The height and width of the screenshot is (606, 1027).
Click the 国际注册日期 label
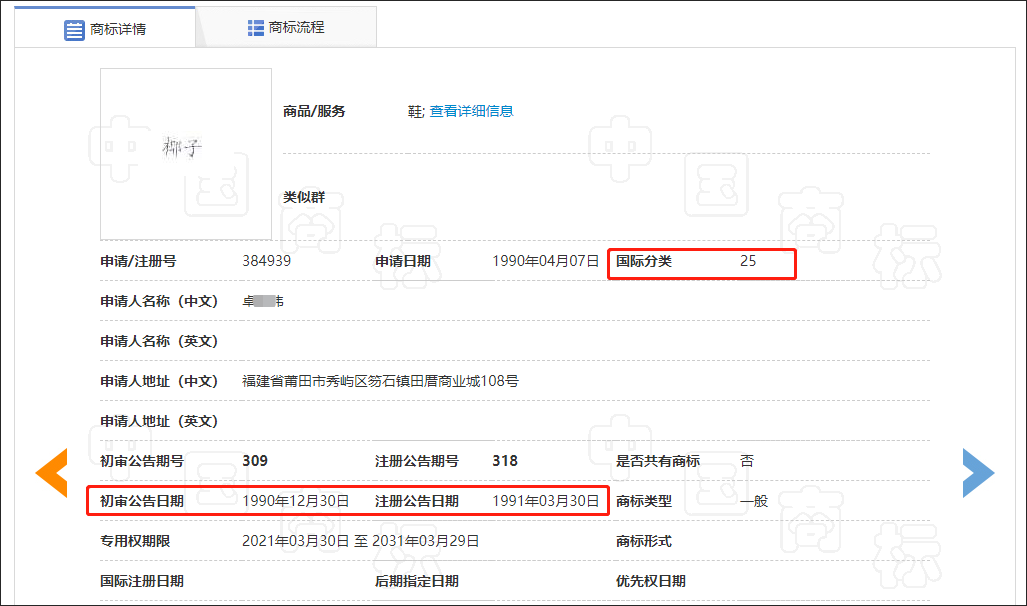click(141, 581)
